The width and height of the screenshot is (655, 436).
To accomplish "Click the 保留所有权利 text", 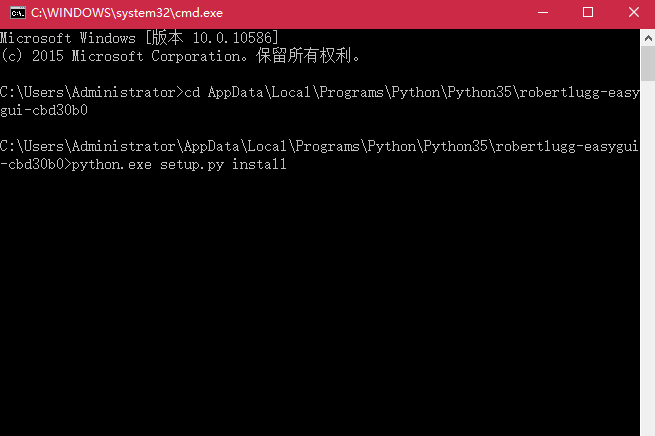I will tap(312, 55).
